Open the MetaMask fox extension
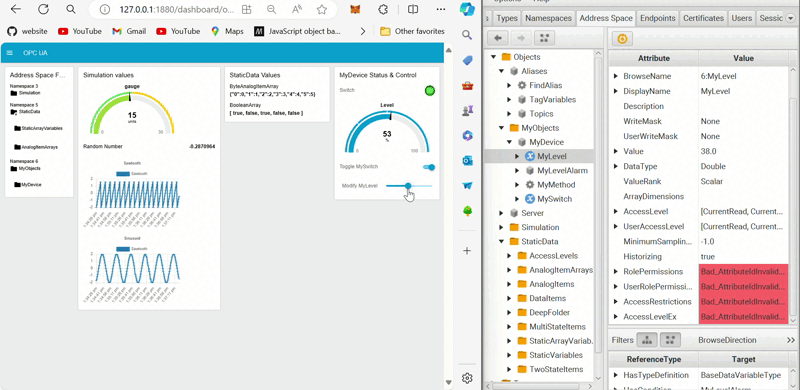 click(356, 9)
